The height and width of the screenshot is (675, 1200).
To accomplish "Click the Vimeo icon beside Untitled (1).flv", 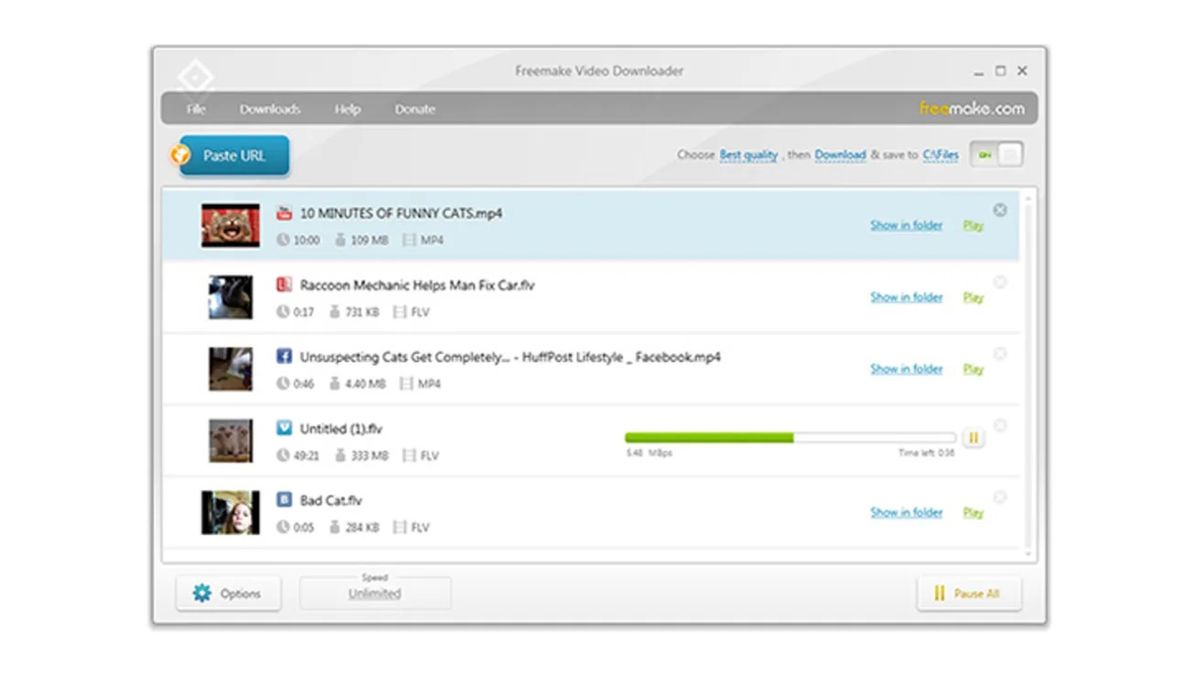I will point(284,429).
